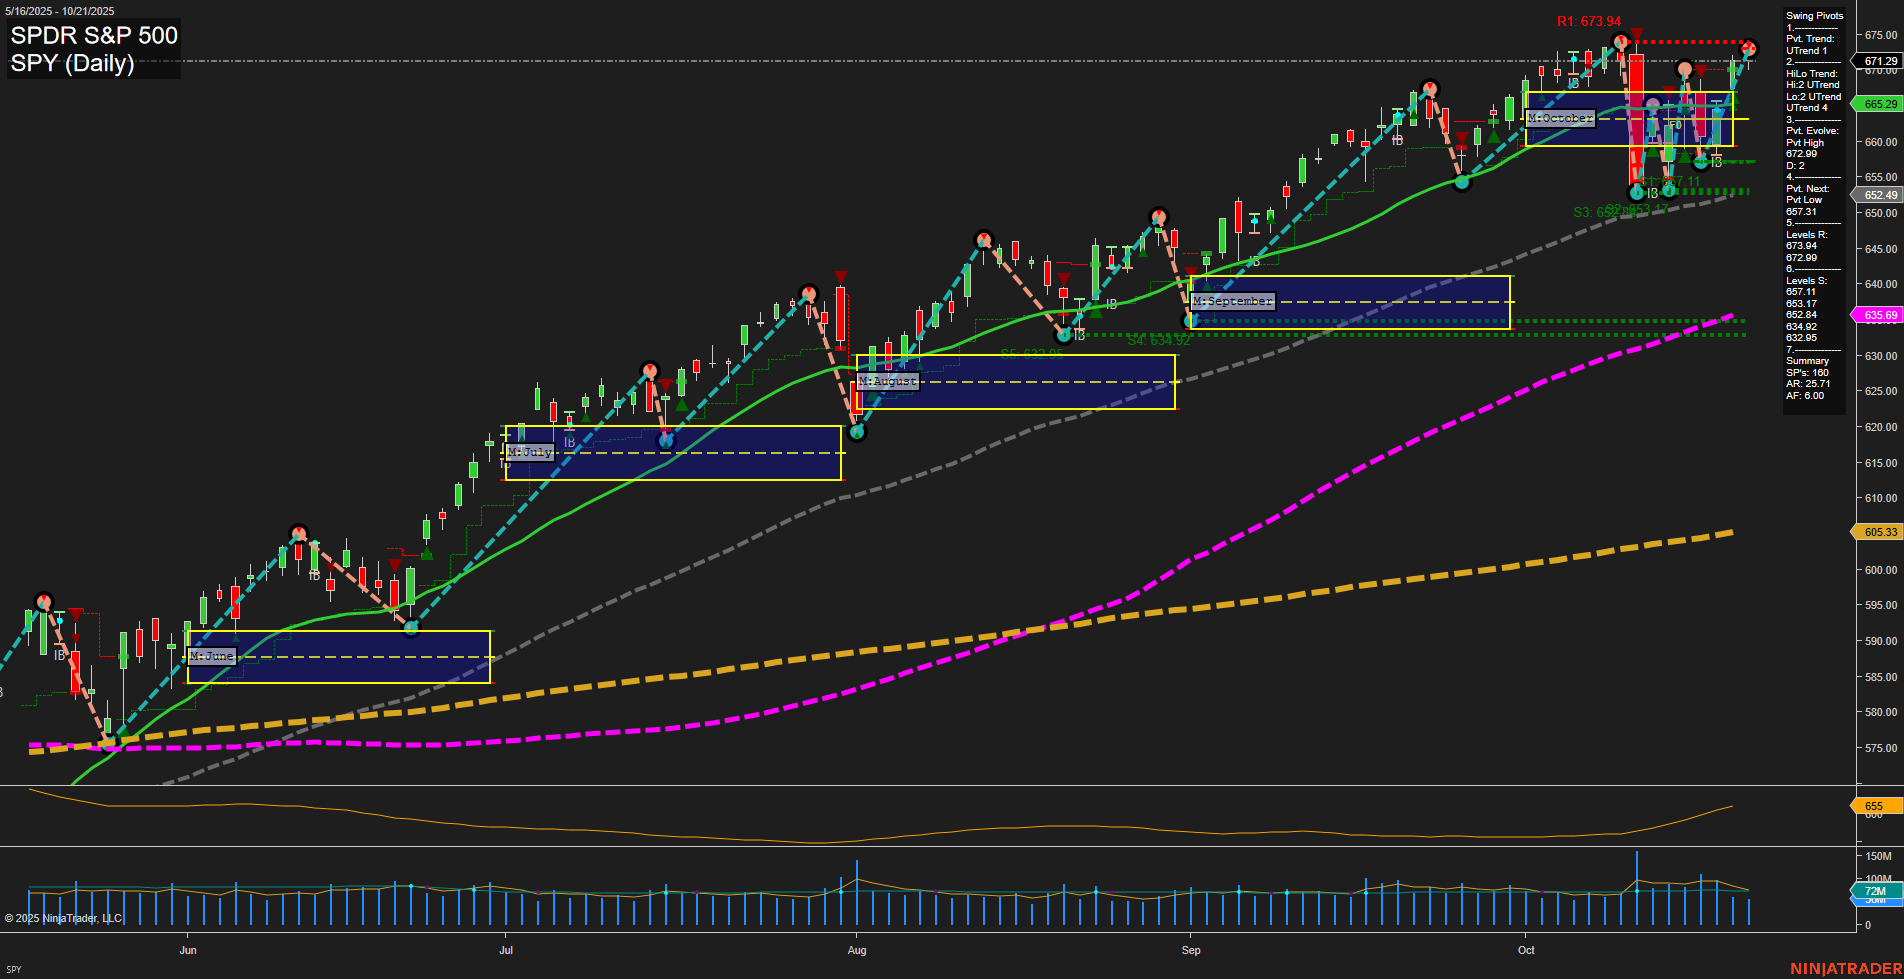
Task: Click the NinjaTrader logo in bottom corner
Action: (x=1845, y=968)
